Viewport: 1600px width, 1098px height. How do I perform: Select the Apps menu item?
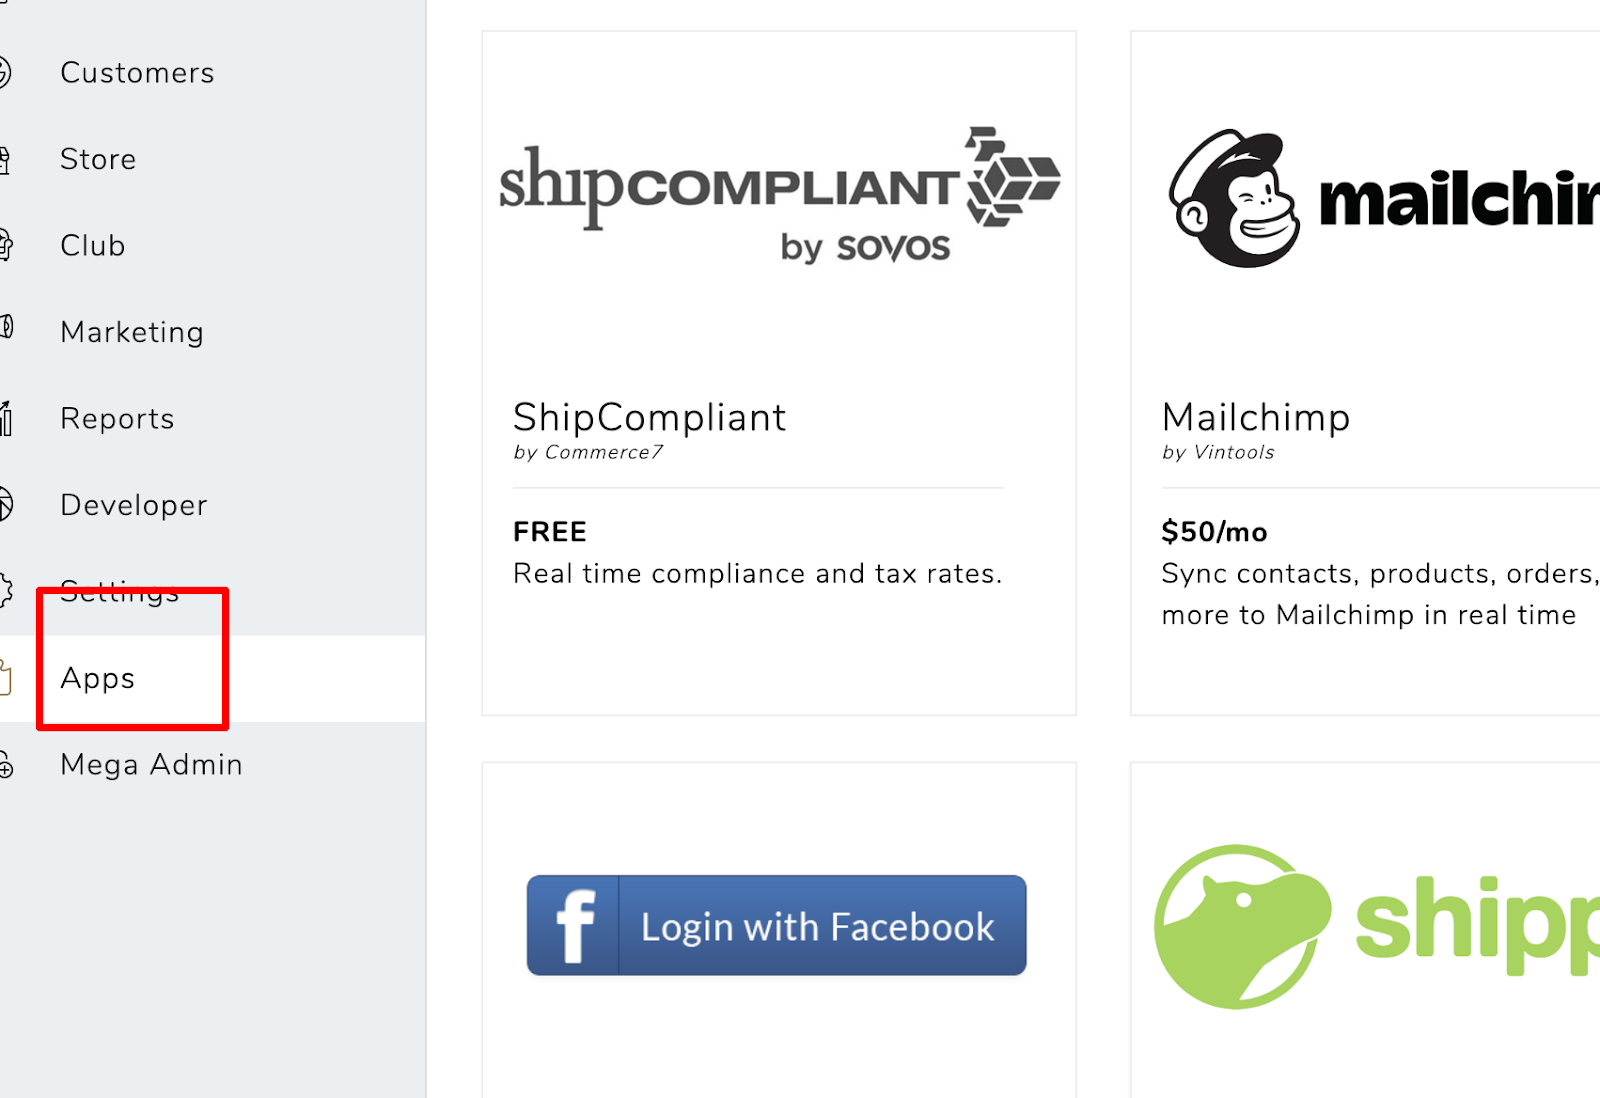(x=97, y=678)
